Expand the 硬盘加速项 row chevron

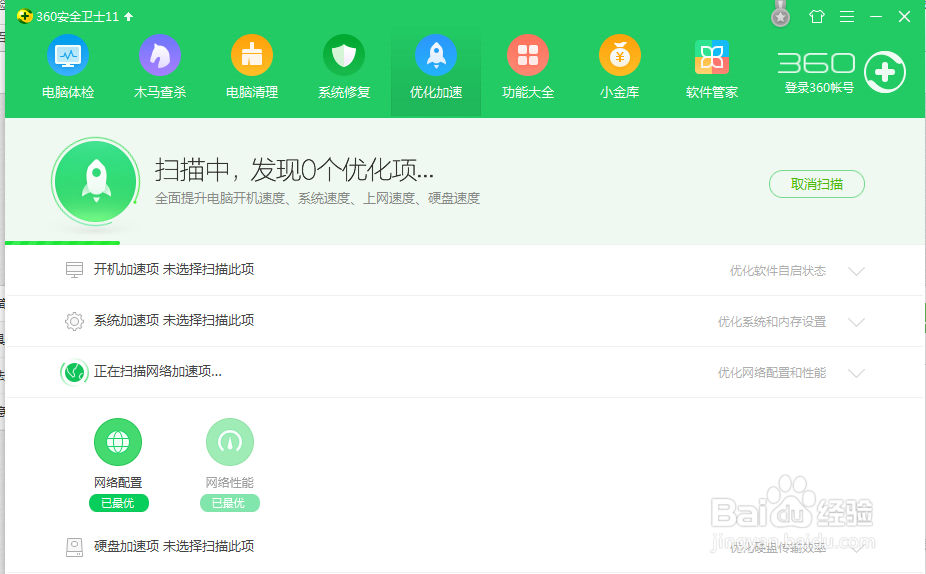856,547
